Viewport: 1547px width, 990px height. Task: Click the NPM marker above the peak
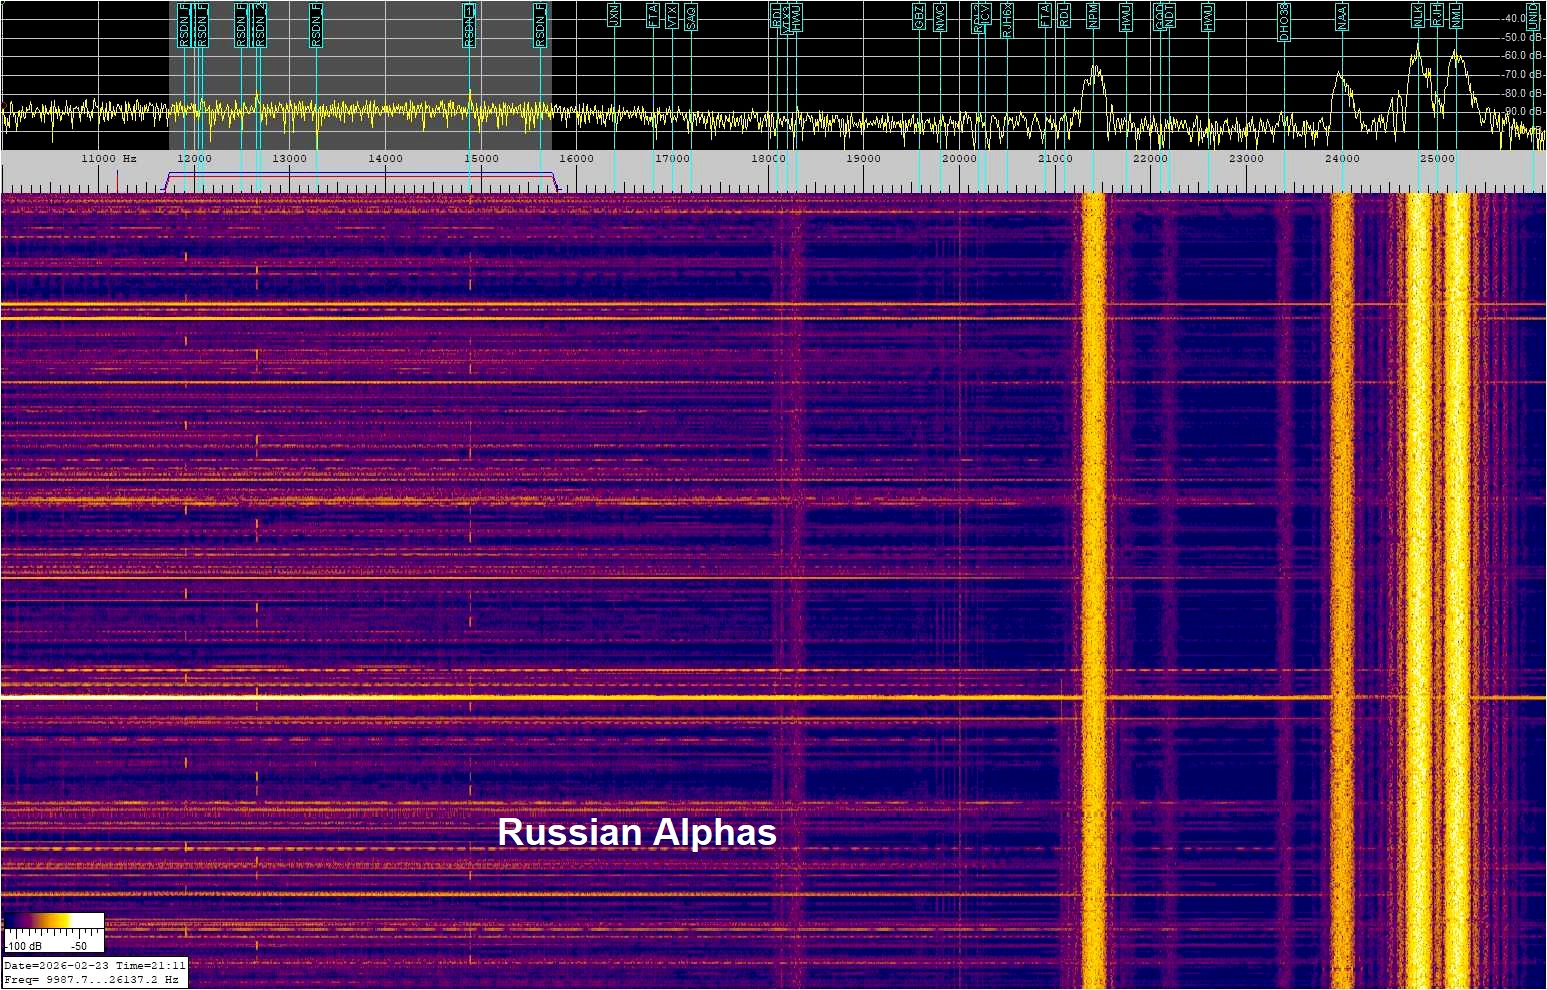click(x=1093, y=17)
